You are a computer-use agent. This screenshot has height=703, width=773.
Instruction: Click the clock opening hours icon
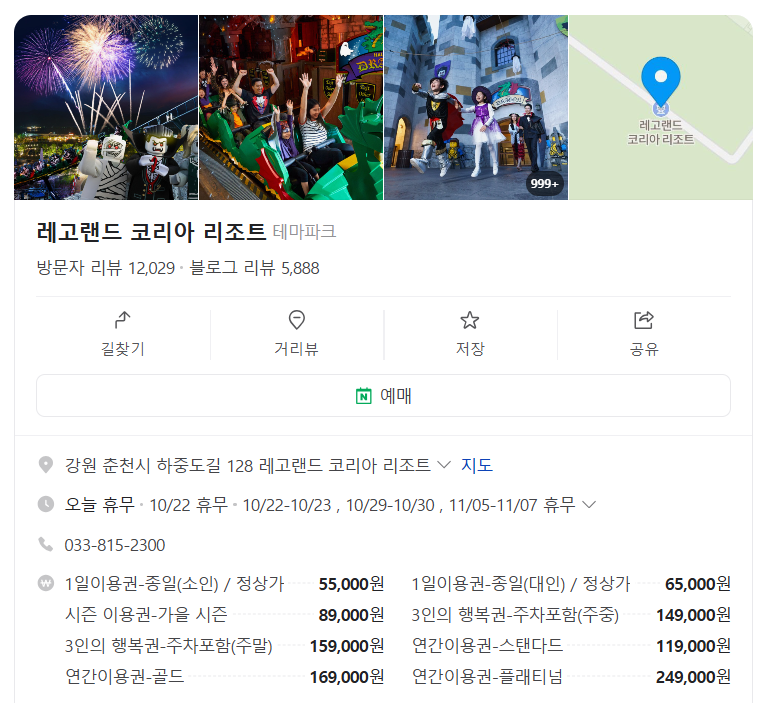46,504
